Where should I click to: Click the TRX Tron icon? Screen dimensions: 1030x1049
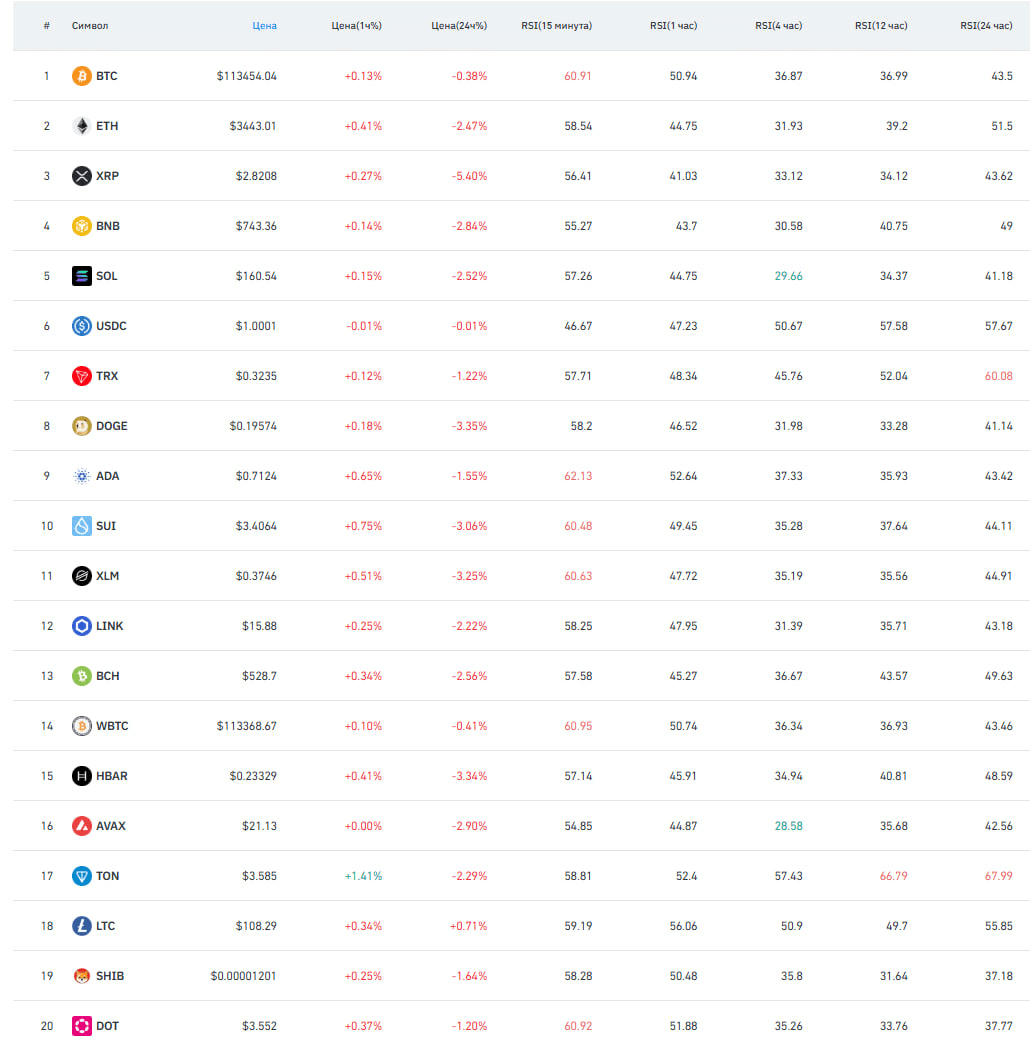click(82, 376)
